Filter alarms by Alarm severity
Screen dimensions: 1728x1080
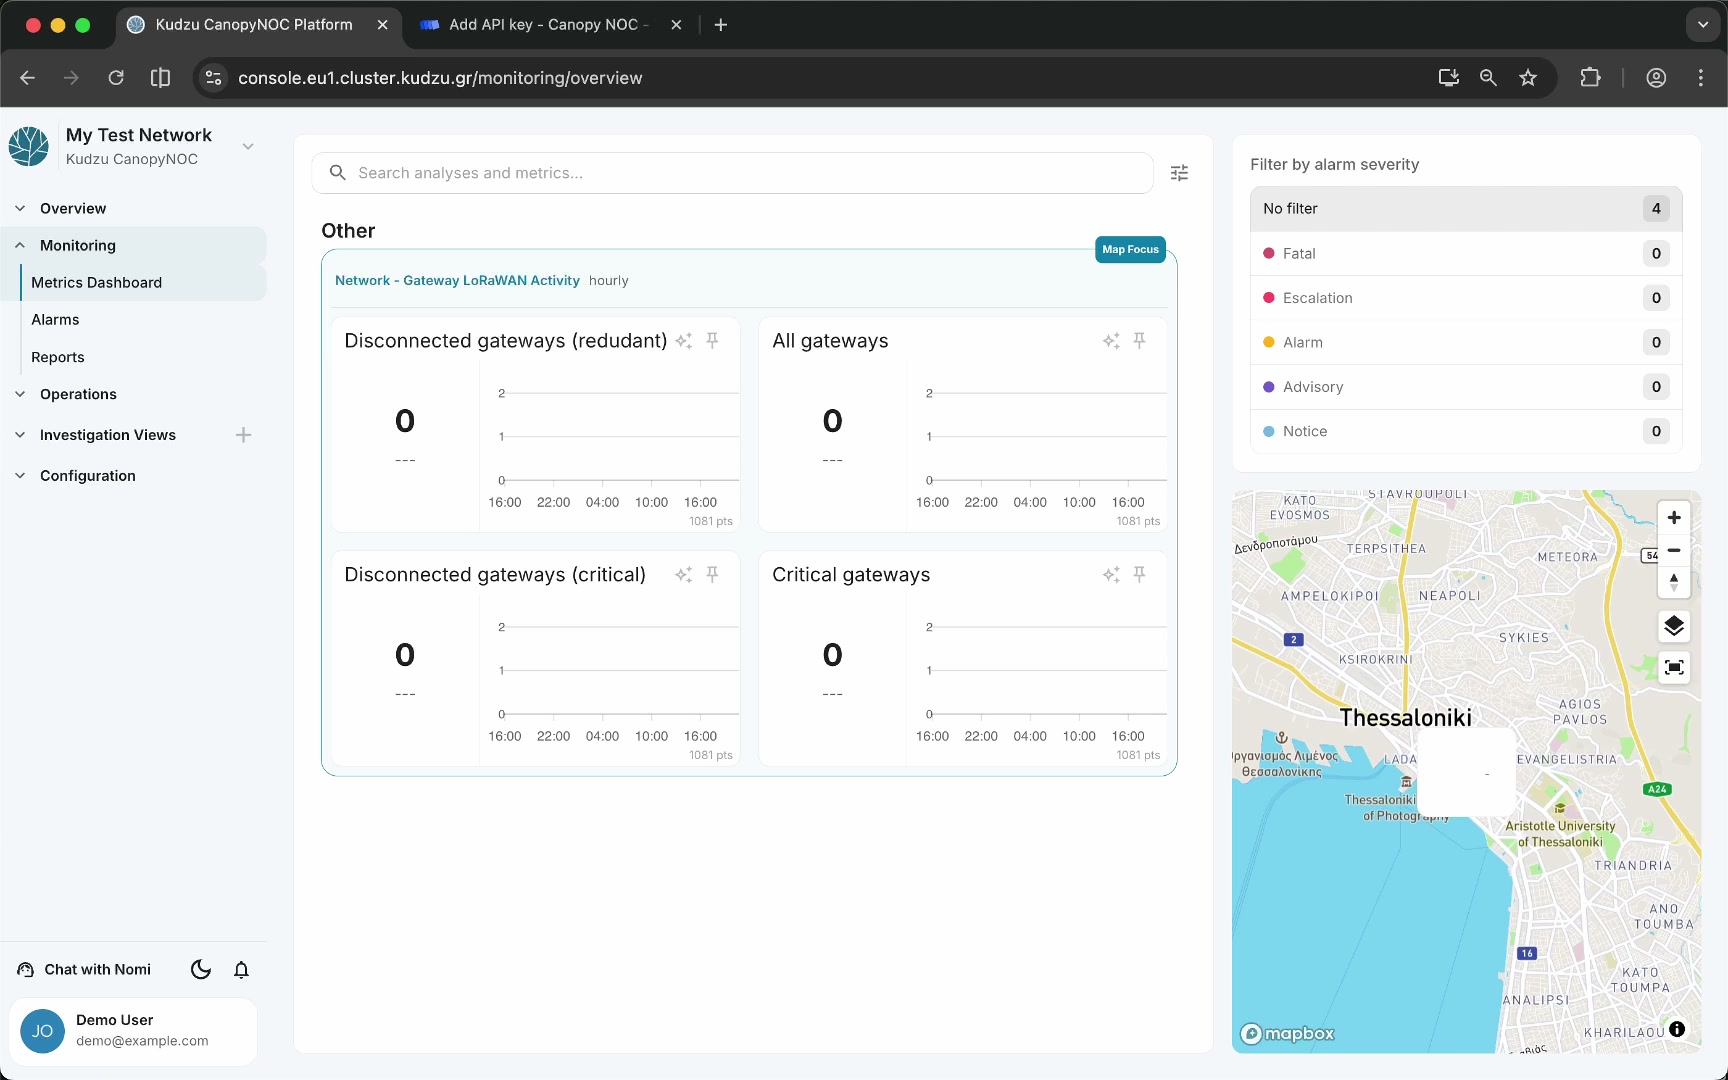[x=1466, y=343]
